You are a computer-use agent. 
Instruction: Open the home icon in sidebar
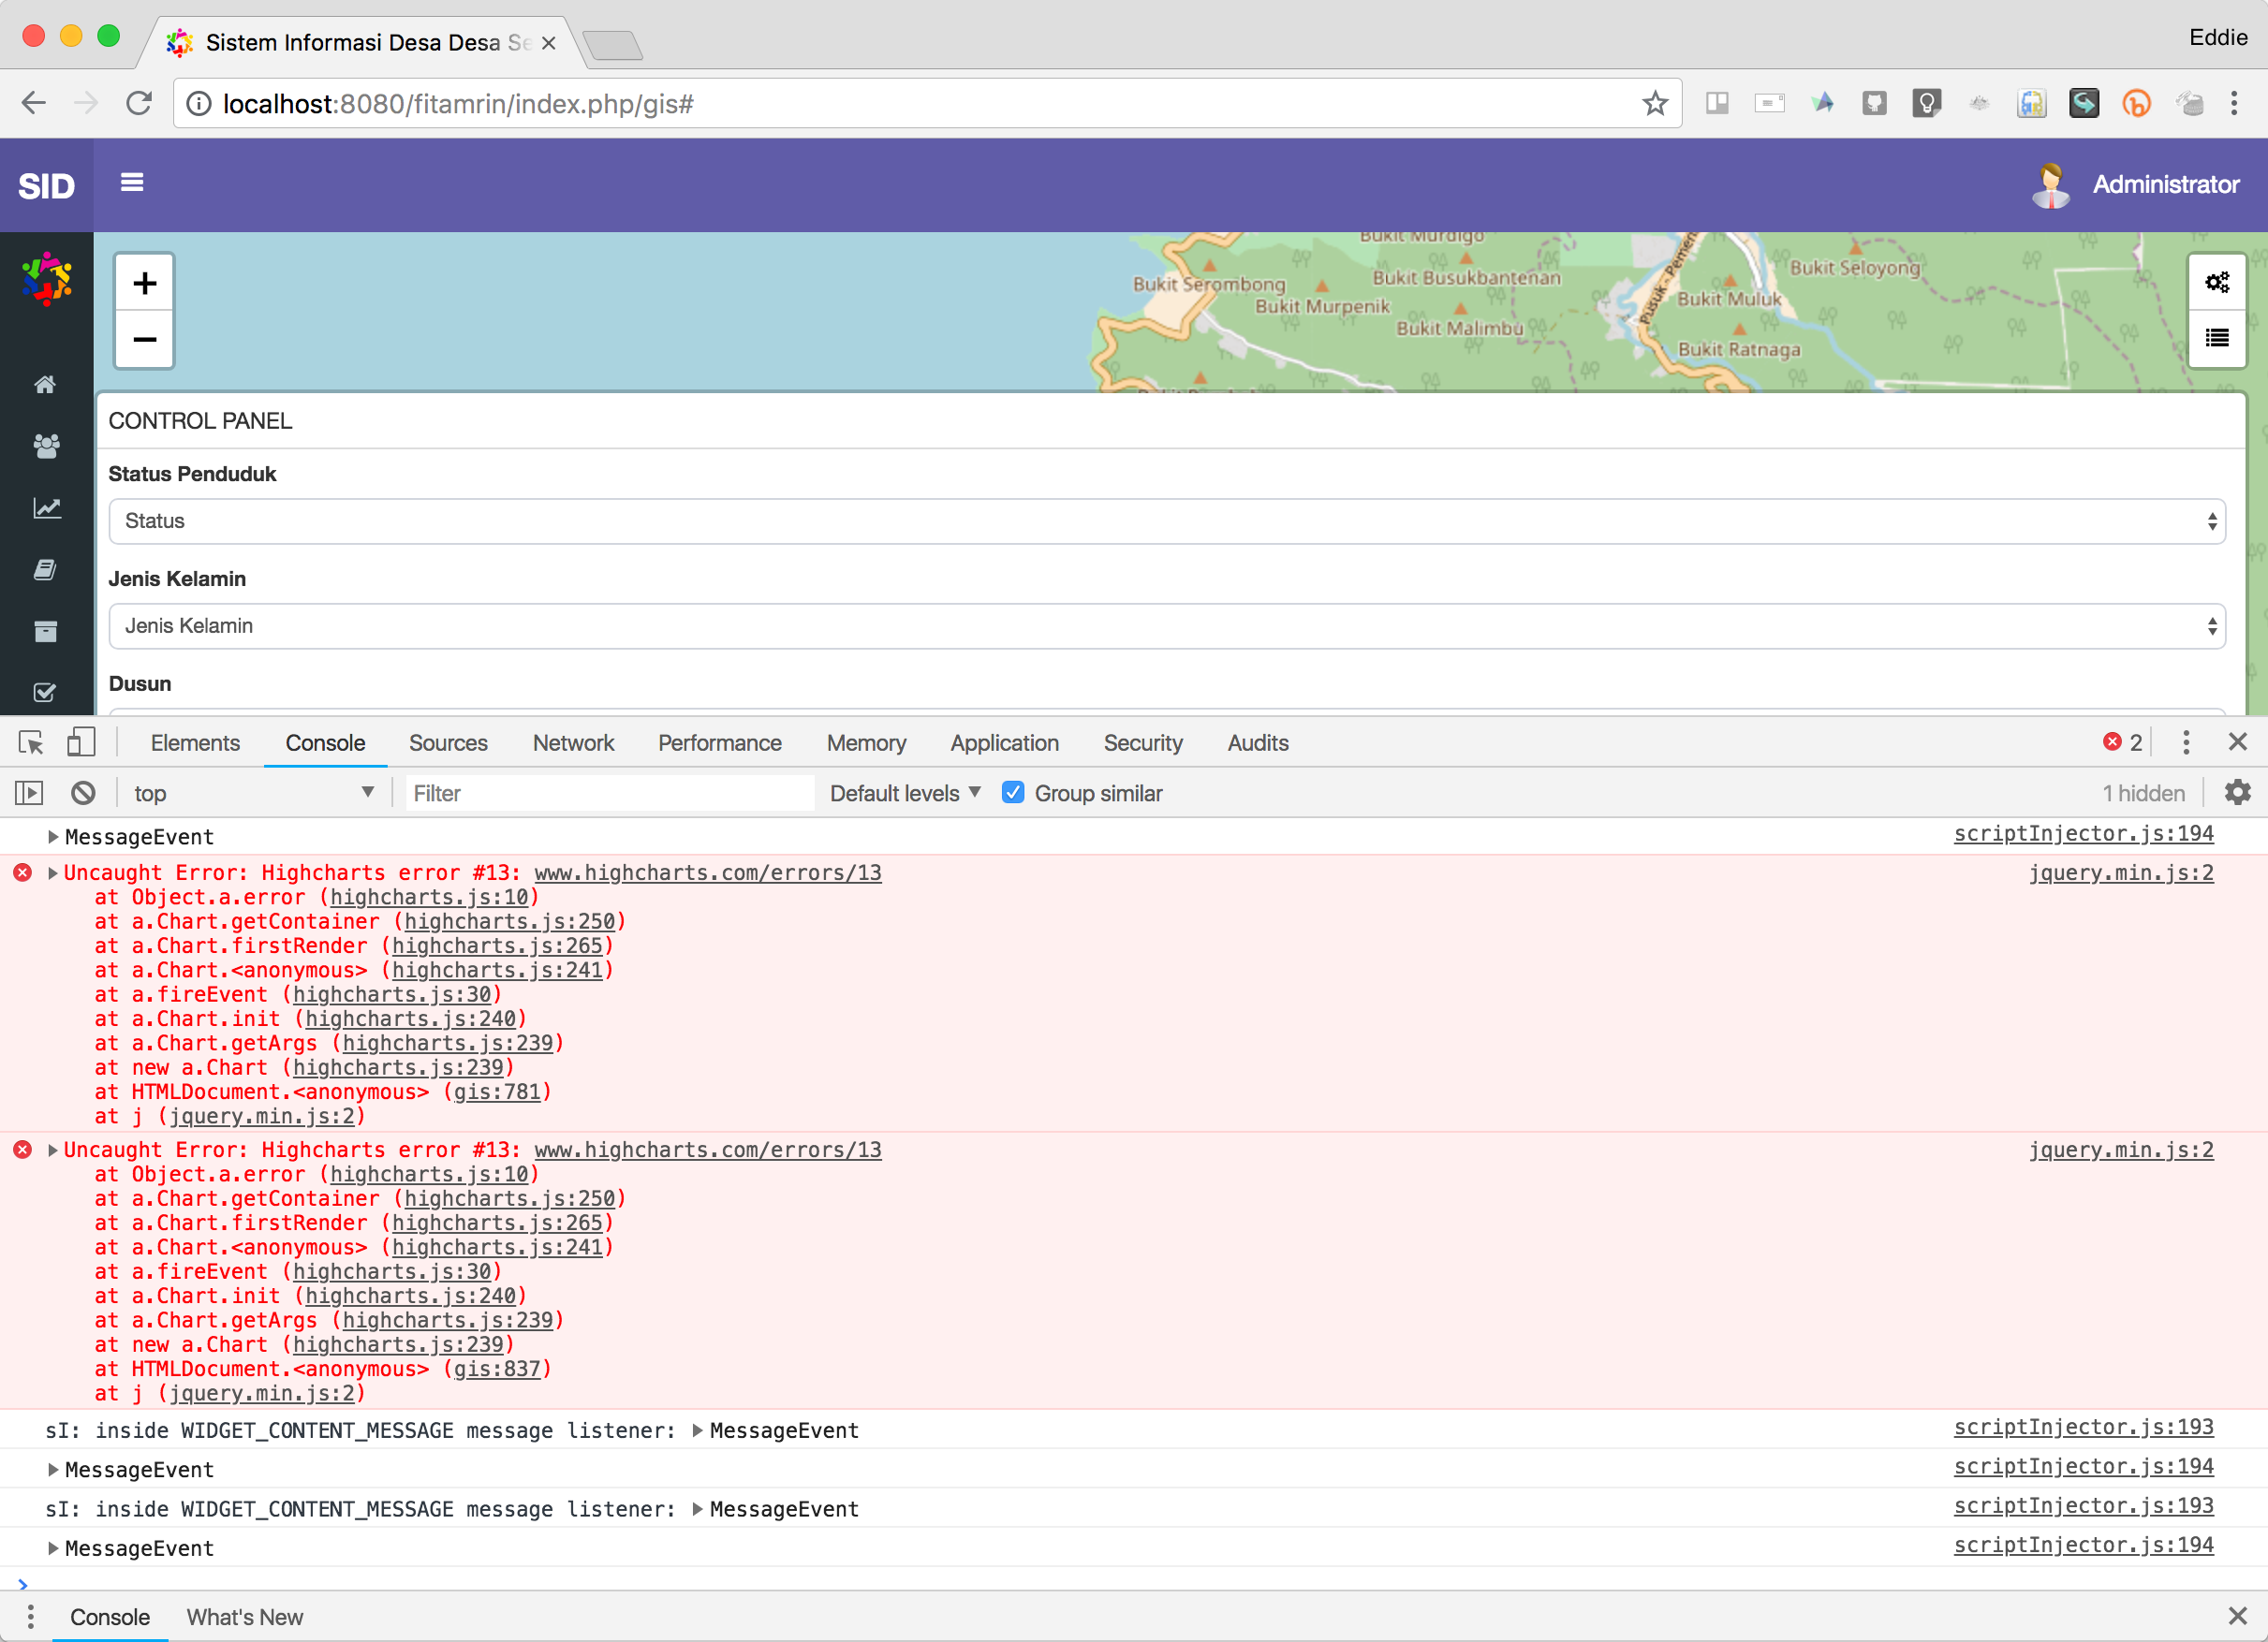coord(45,384)
